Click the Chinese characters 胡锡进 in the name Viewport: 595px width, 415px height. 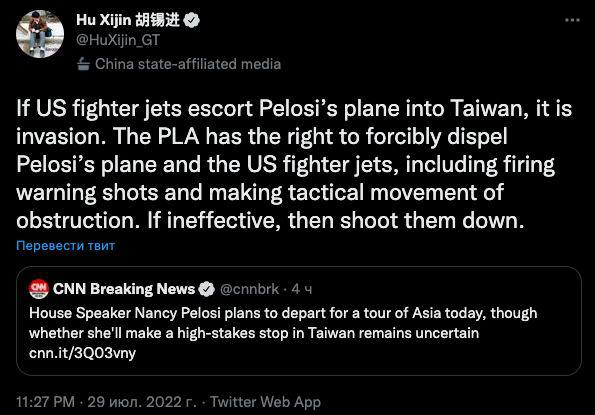[157, 20]
